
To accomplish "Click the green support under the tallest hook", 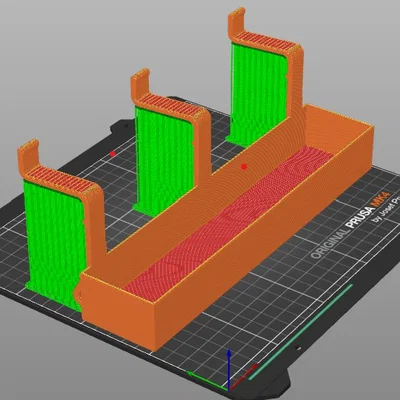I will point(257,93).
